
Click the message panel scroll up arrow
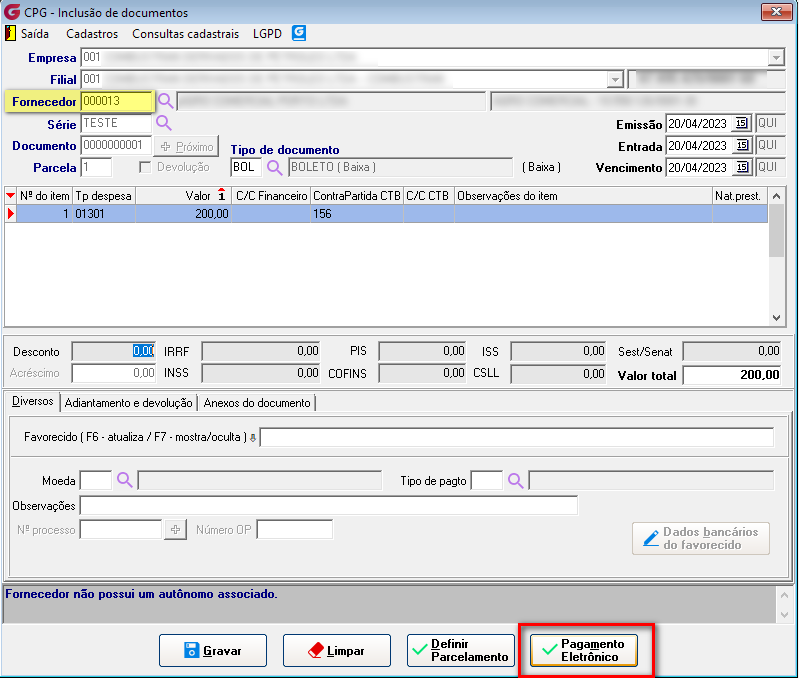click(x=784, y=594)
